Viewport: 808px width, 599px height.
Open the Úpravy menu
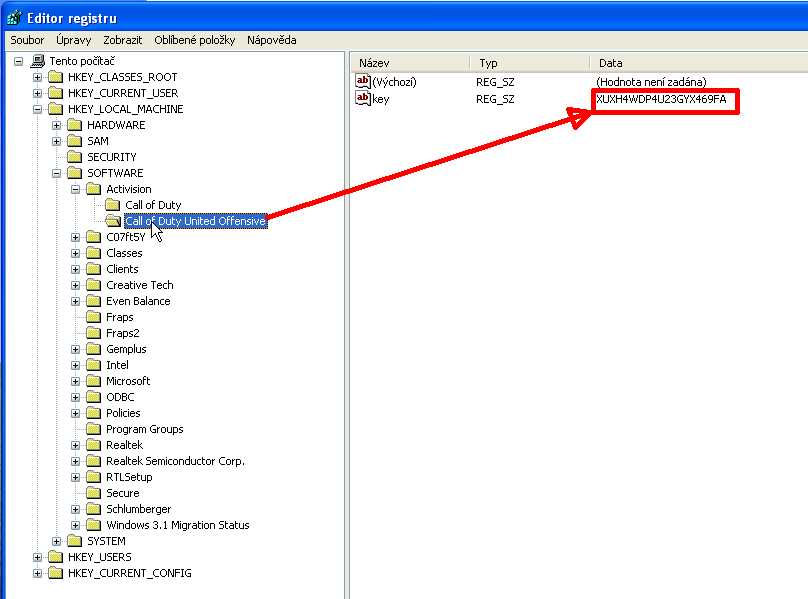74,40
